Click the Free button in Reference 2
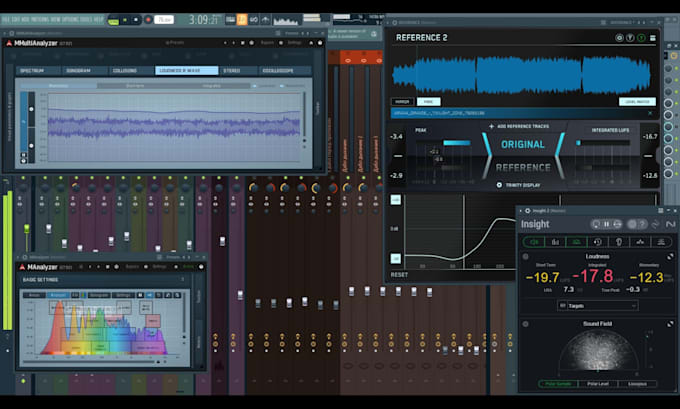 pos(428,101)
